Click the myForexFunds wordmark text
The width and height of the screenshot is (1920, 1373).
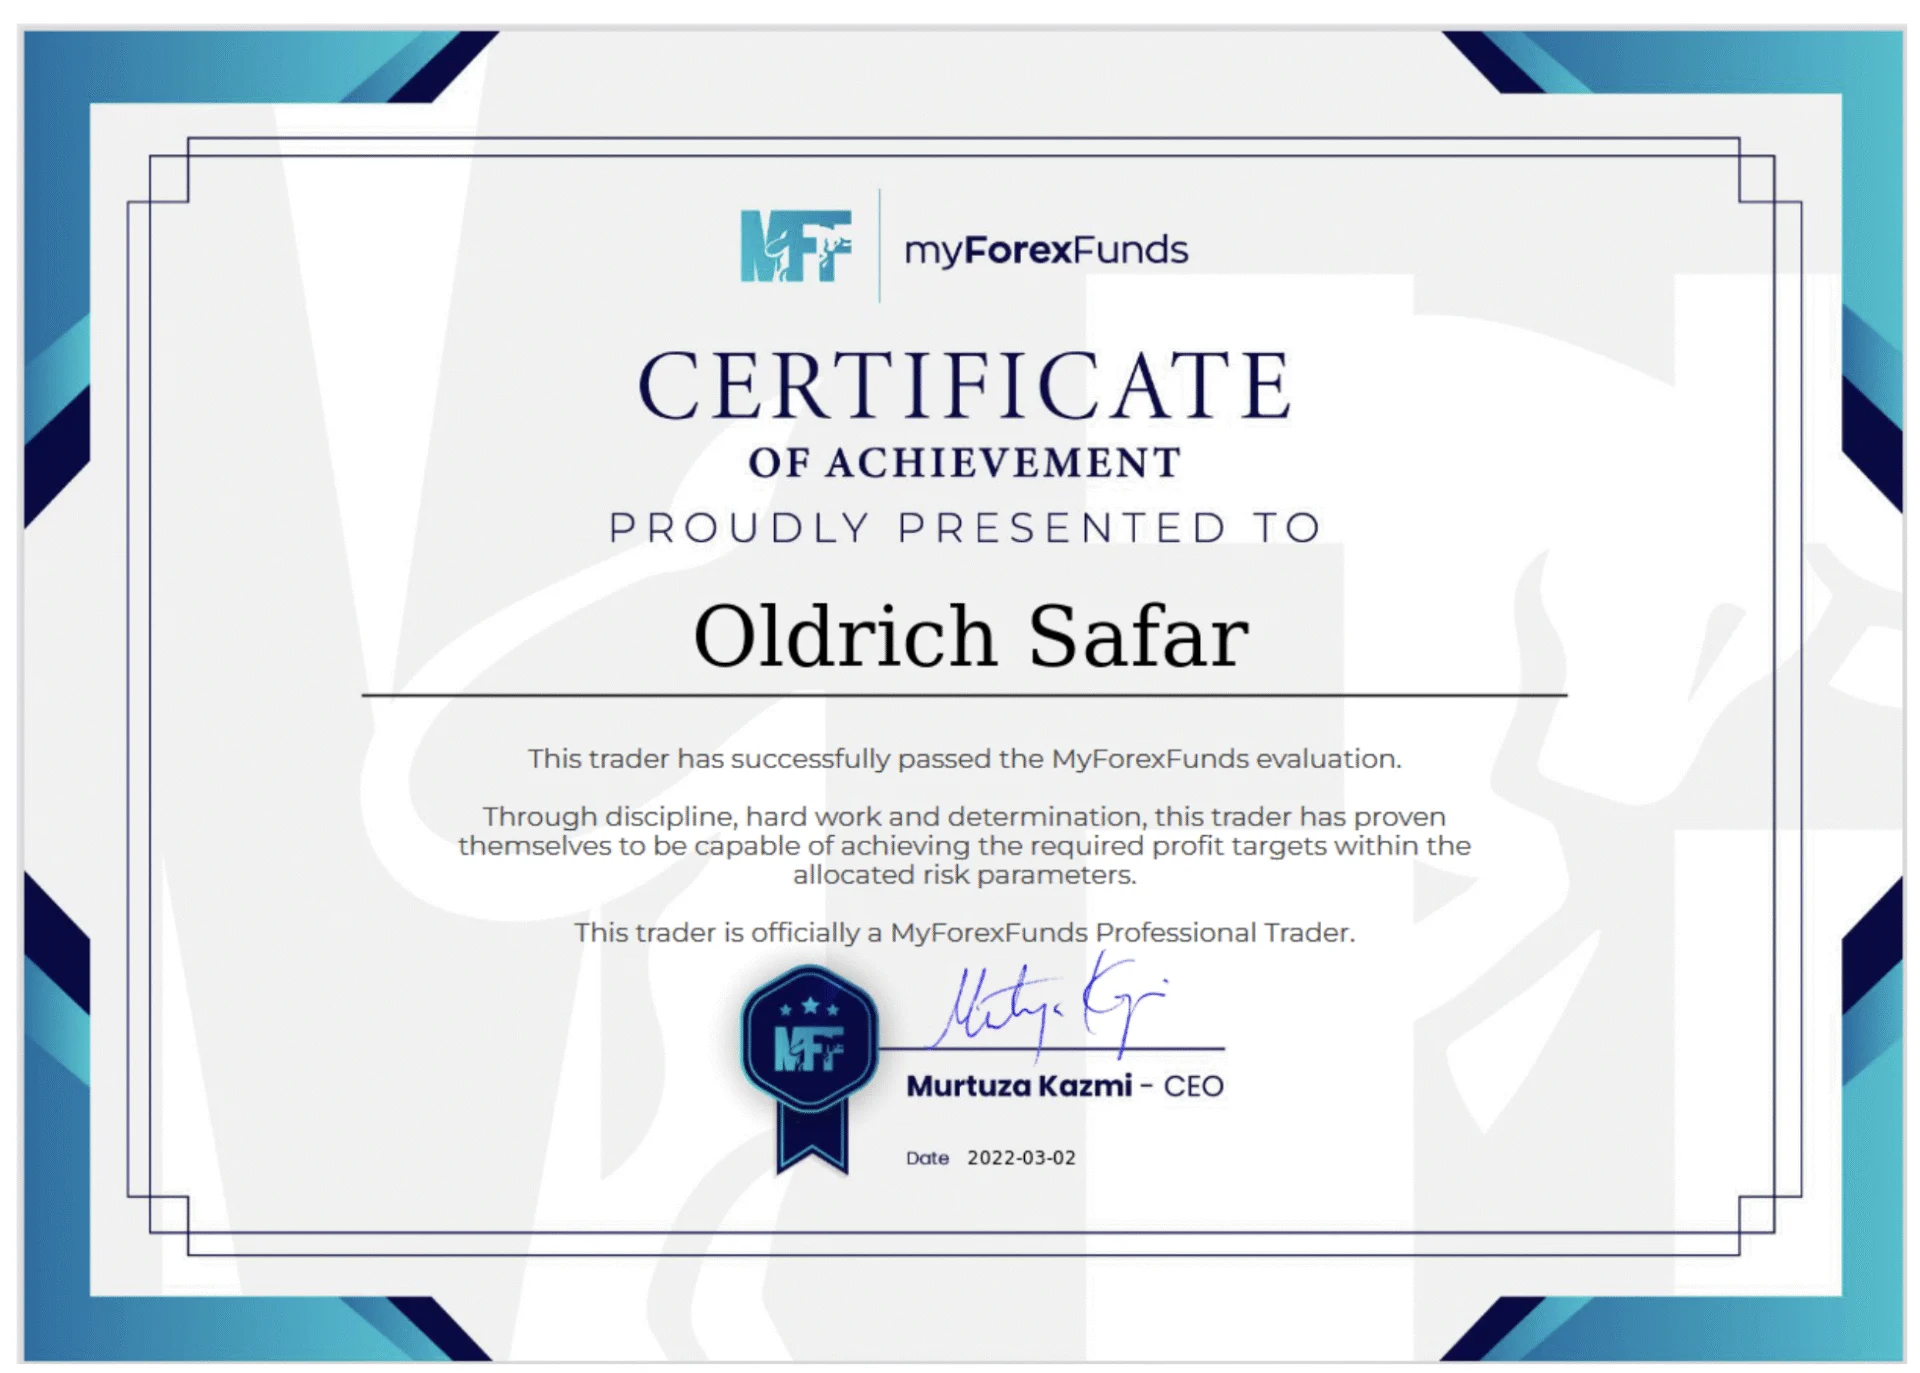click(1046, 250)
